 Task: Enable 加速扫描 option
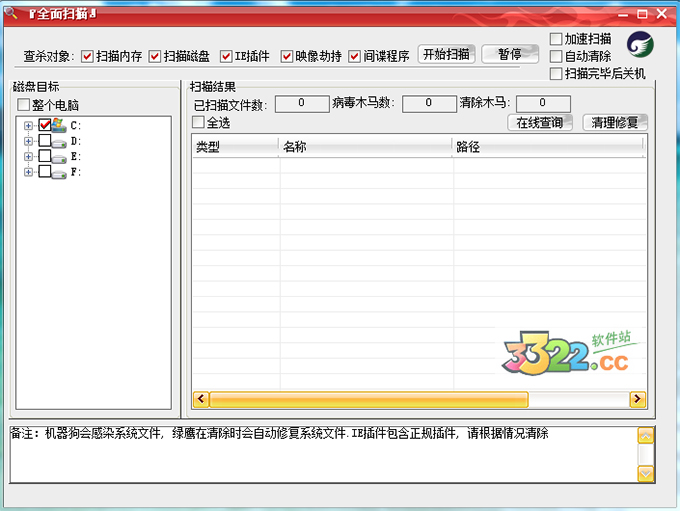(556, 39)
